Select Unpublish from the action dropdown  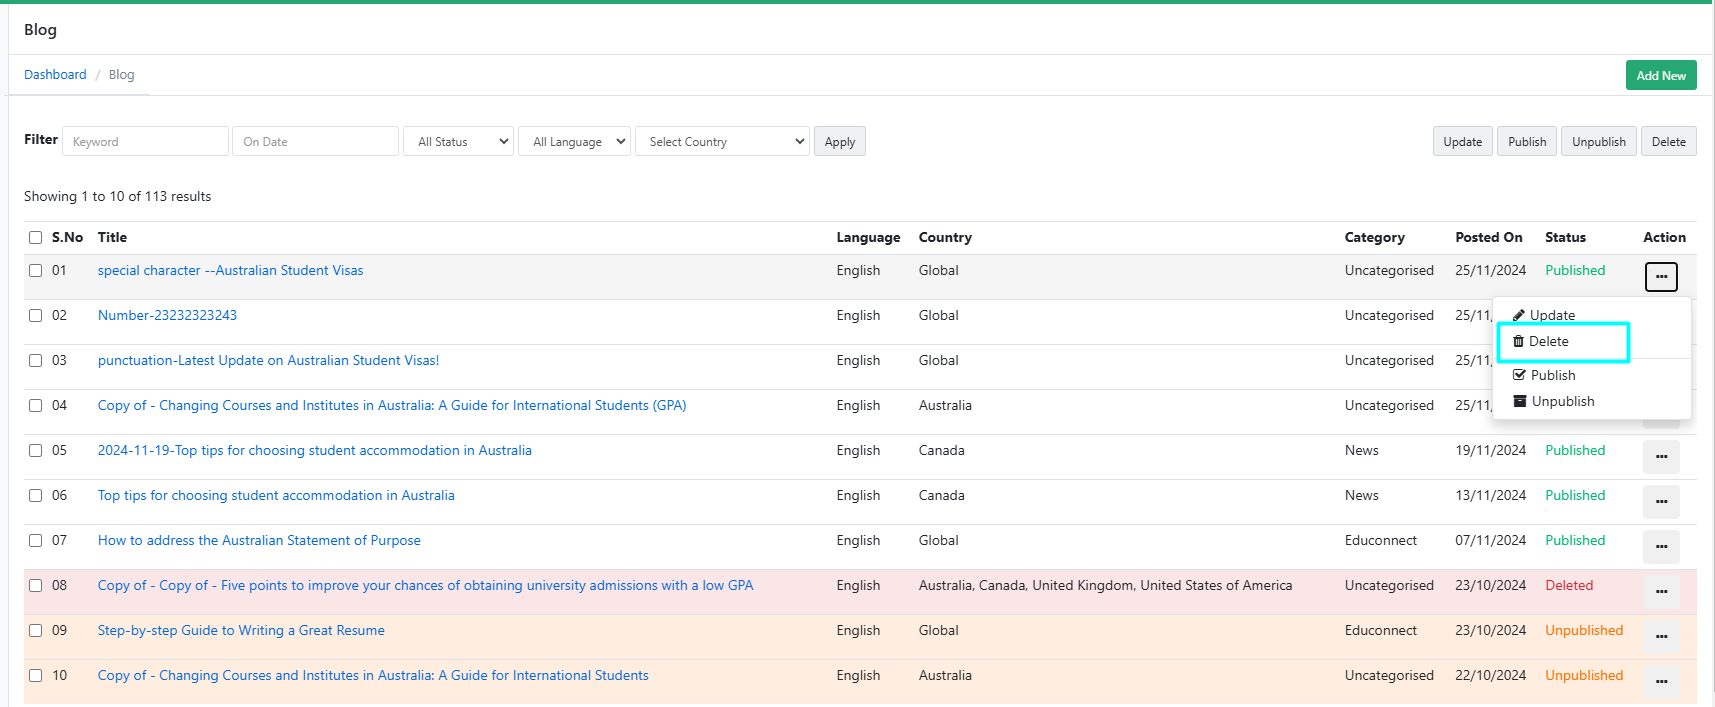pyautogui.click(x=1562, y=401)
